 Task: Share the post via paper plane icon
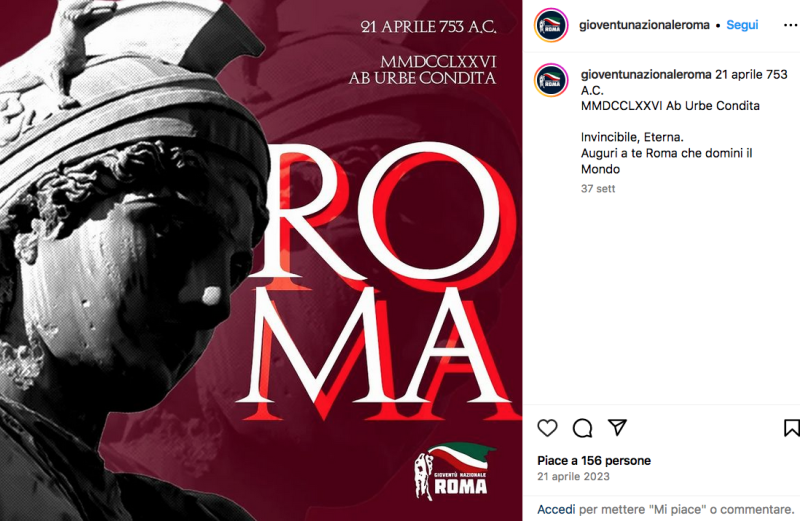[x=617, y=427]
